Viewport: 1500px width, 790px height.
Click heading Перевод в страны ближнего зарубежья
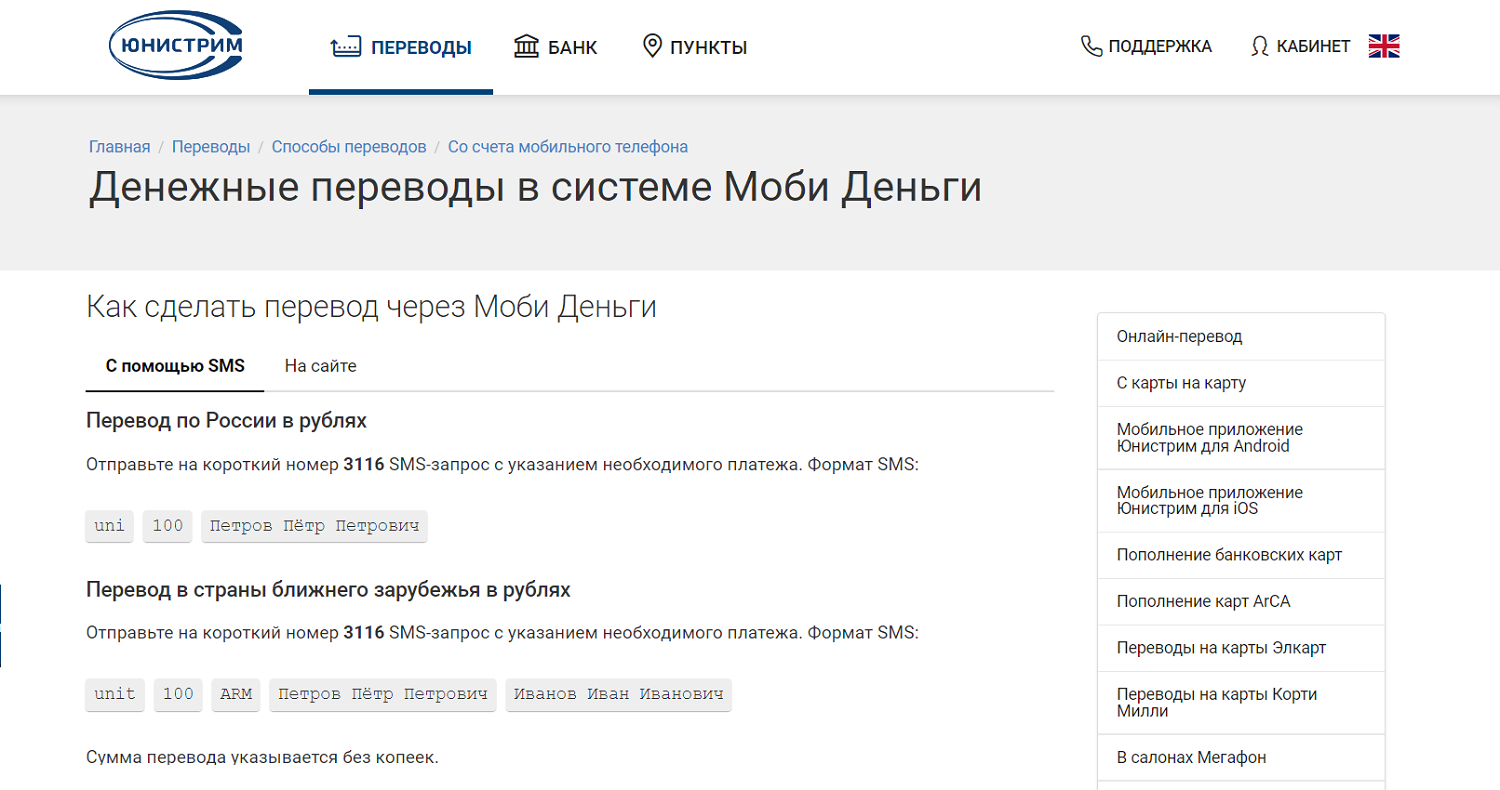(x=329, y=590)
